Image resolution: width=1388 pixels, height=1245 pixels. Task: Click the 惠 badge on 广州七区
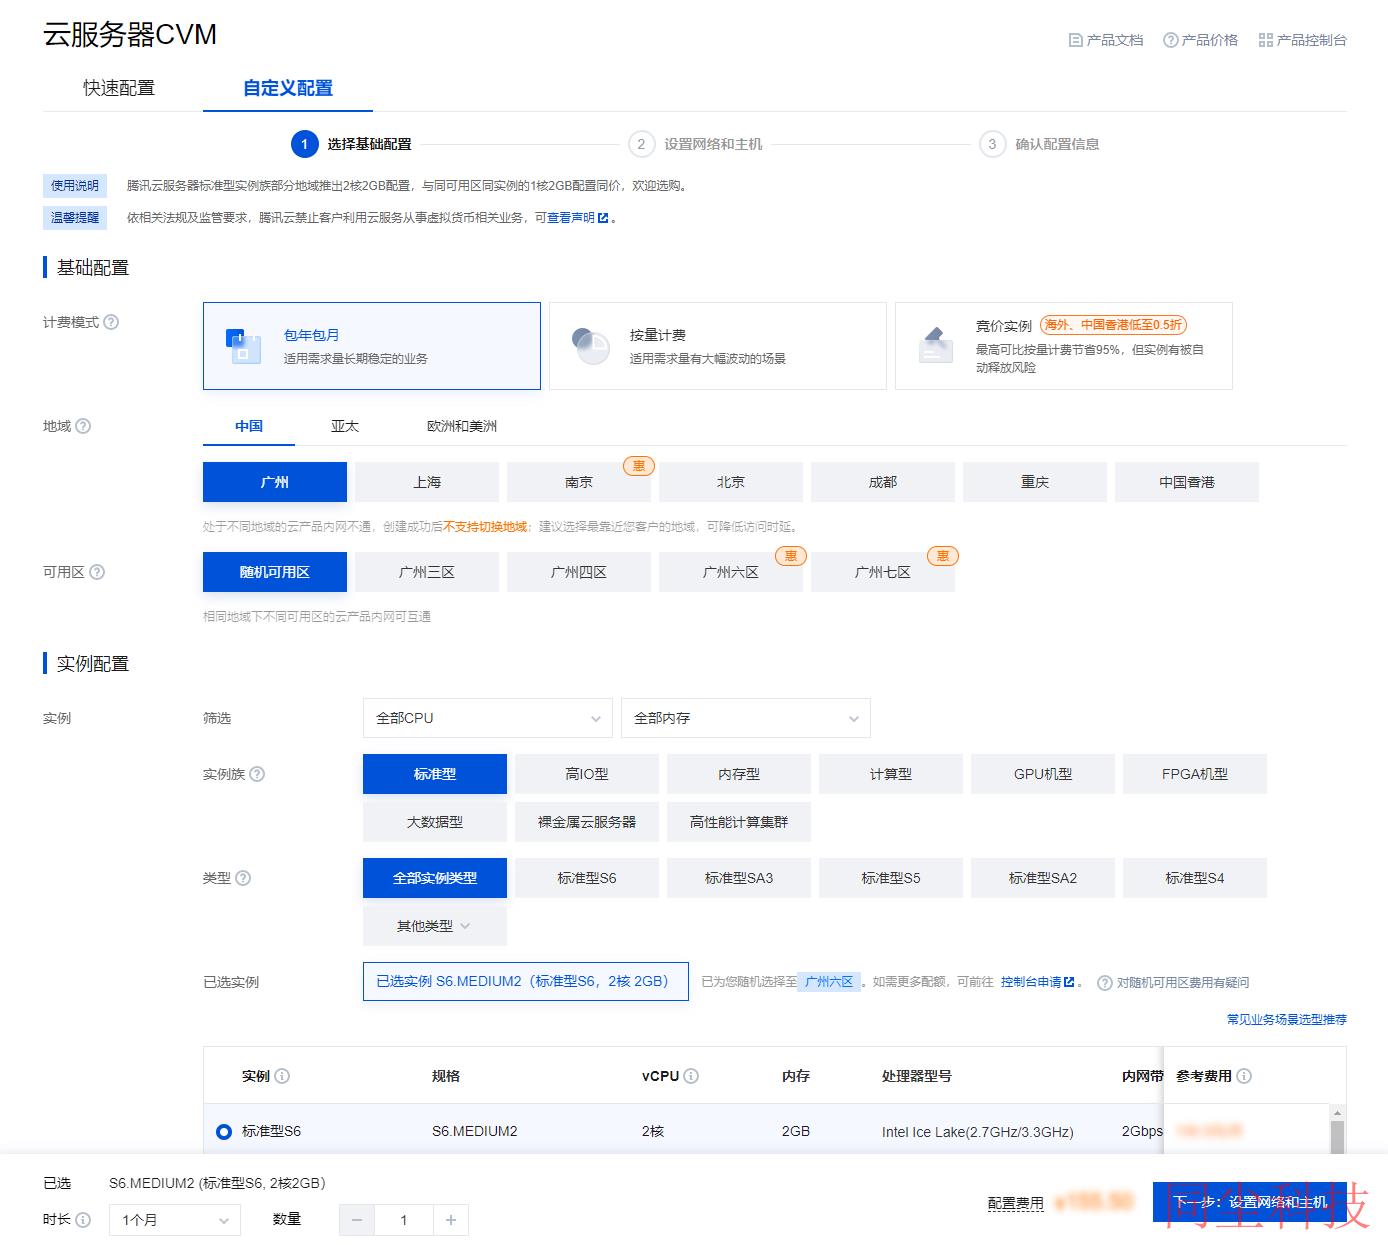943,556
